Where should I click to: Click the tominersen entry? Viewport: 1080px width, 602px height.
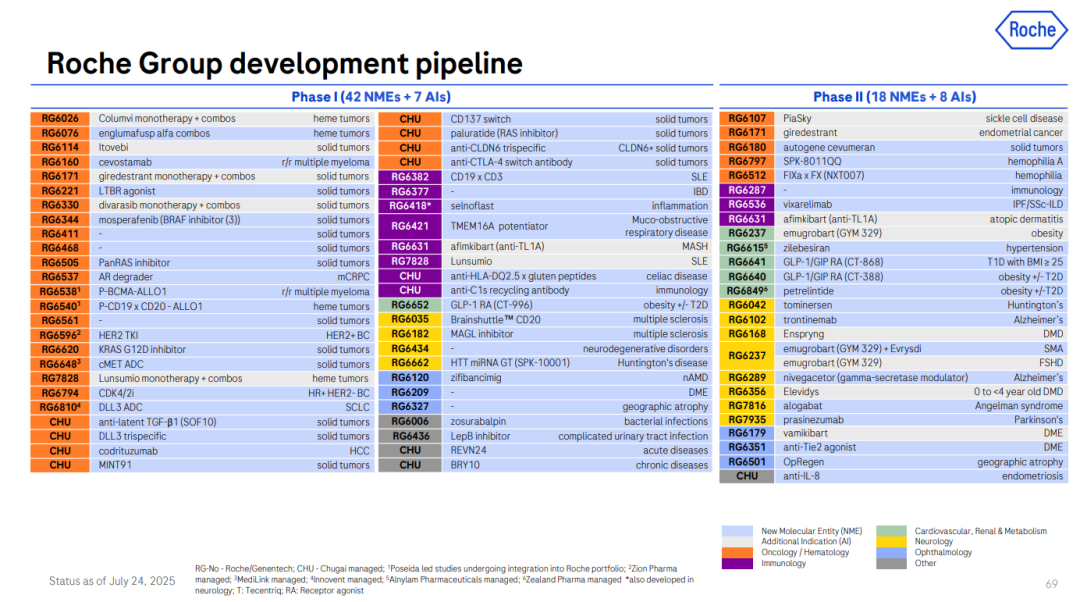point(807,305)
